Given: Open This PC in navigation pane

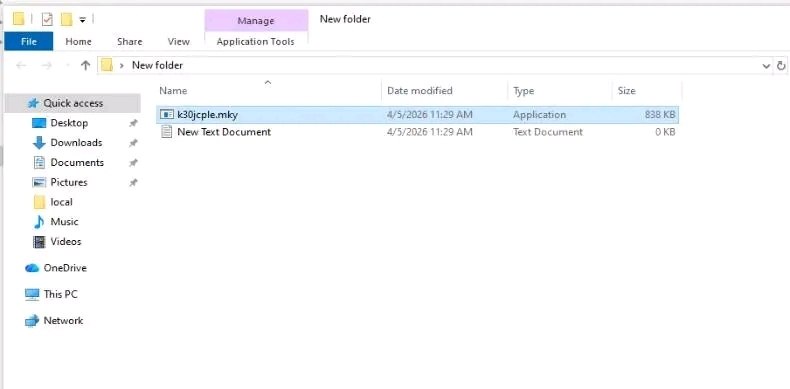Looking at the screenshot, I should click(x=60, y=294).
